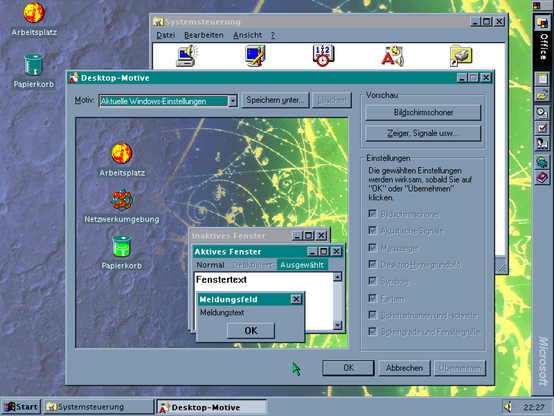Screen dimensions: 554x416
Task: Click the appointment clock icon on Office bar
Action: [543, 112]
